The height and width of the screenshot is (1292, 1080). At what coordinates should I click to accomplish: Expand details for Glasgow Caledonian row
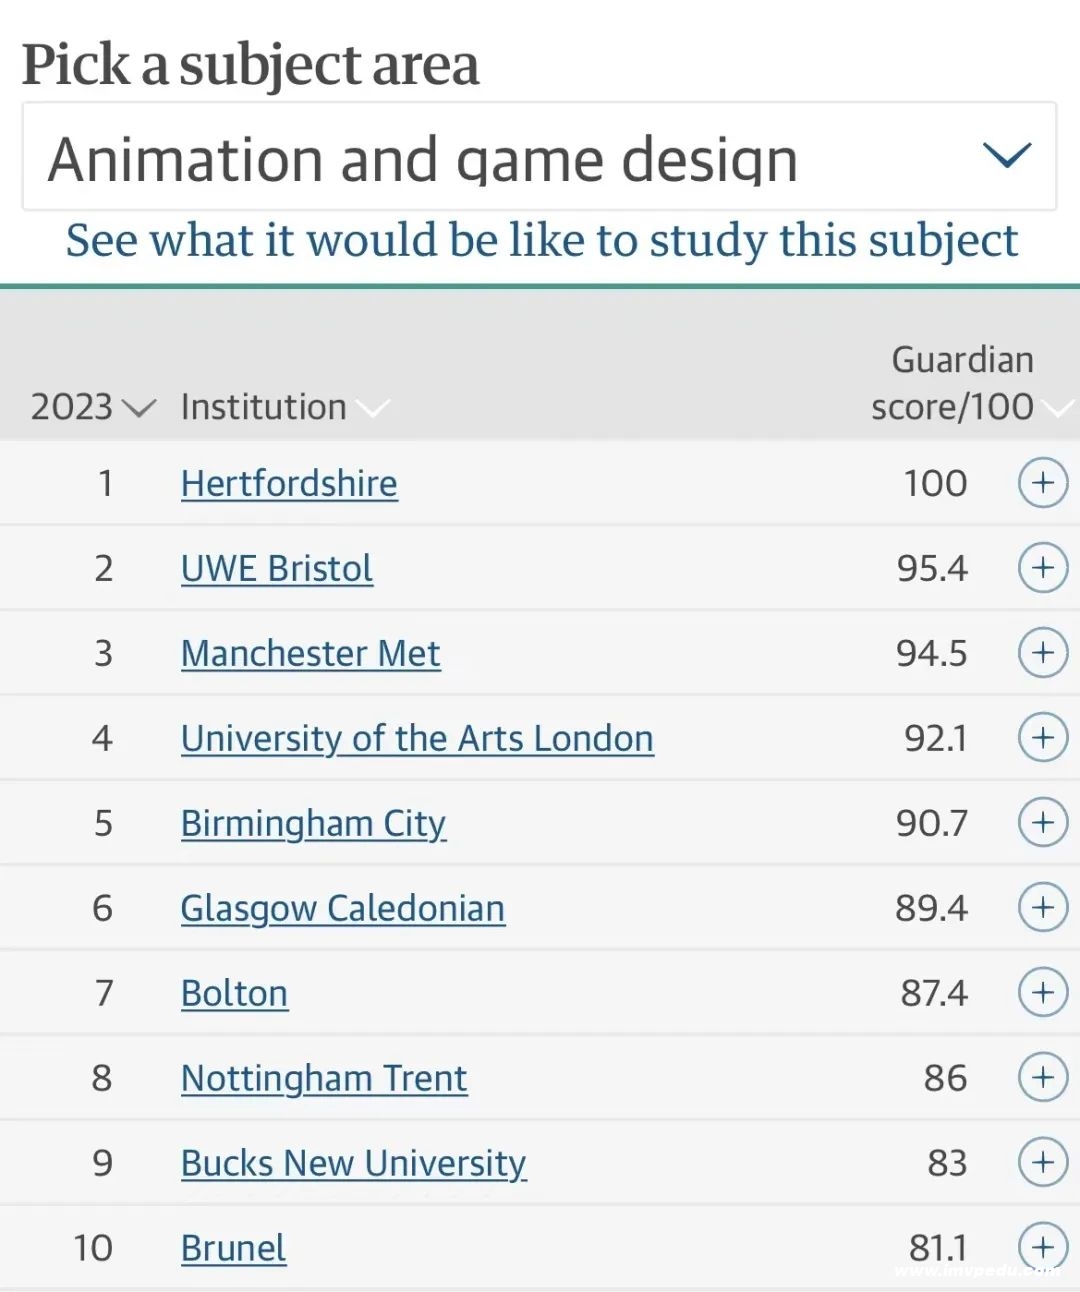[1043, 908]
